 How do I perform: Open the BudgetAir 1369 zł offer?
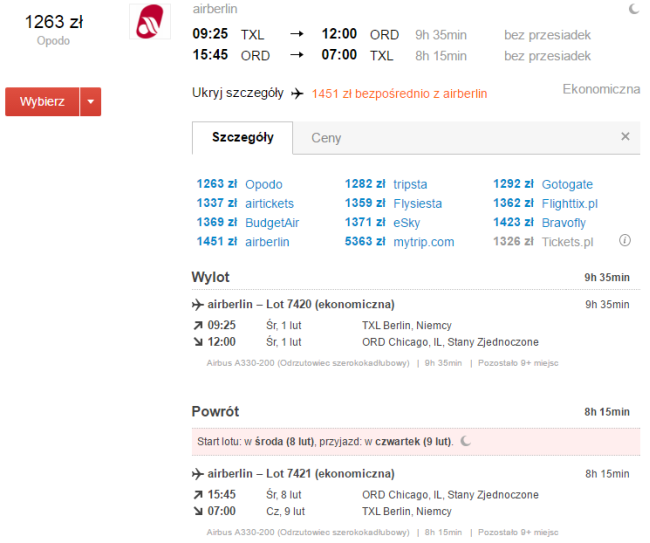click(x=248, y=222)
